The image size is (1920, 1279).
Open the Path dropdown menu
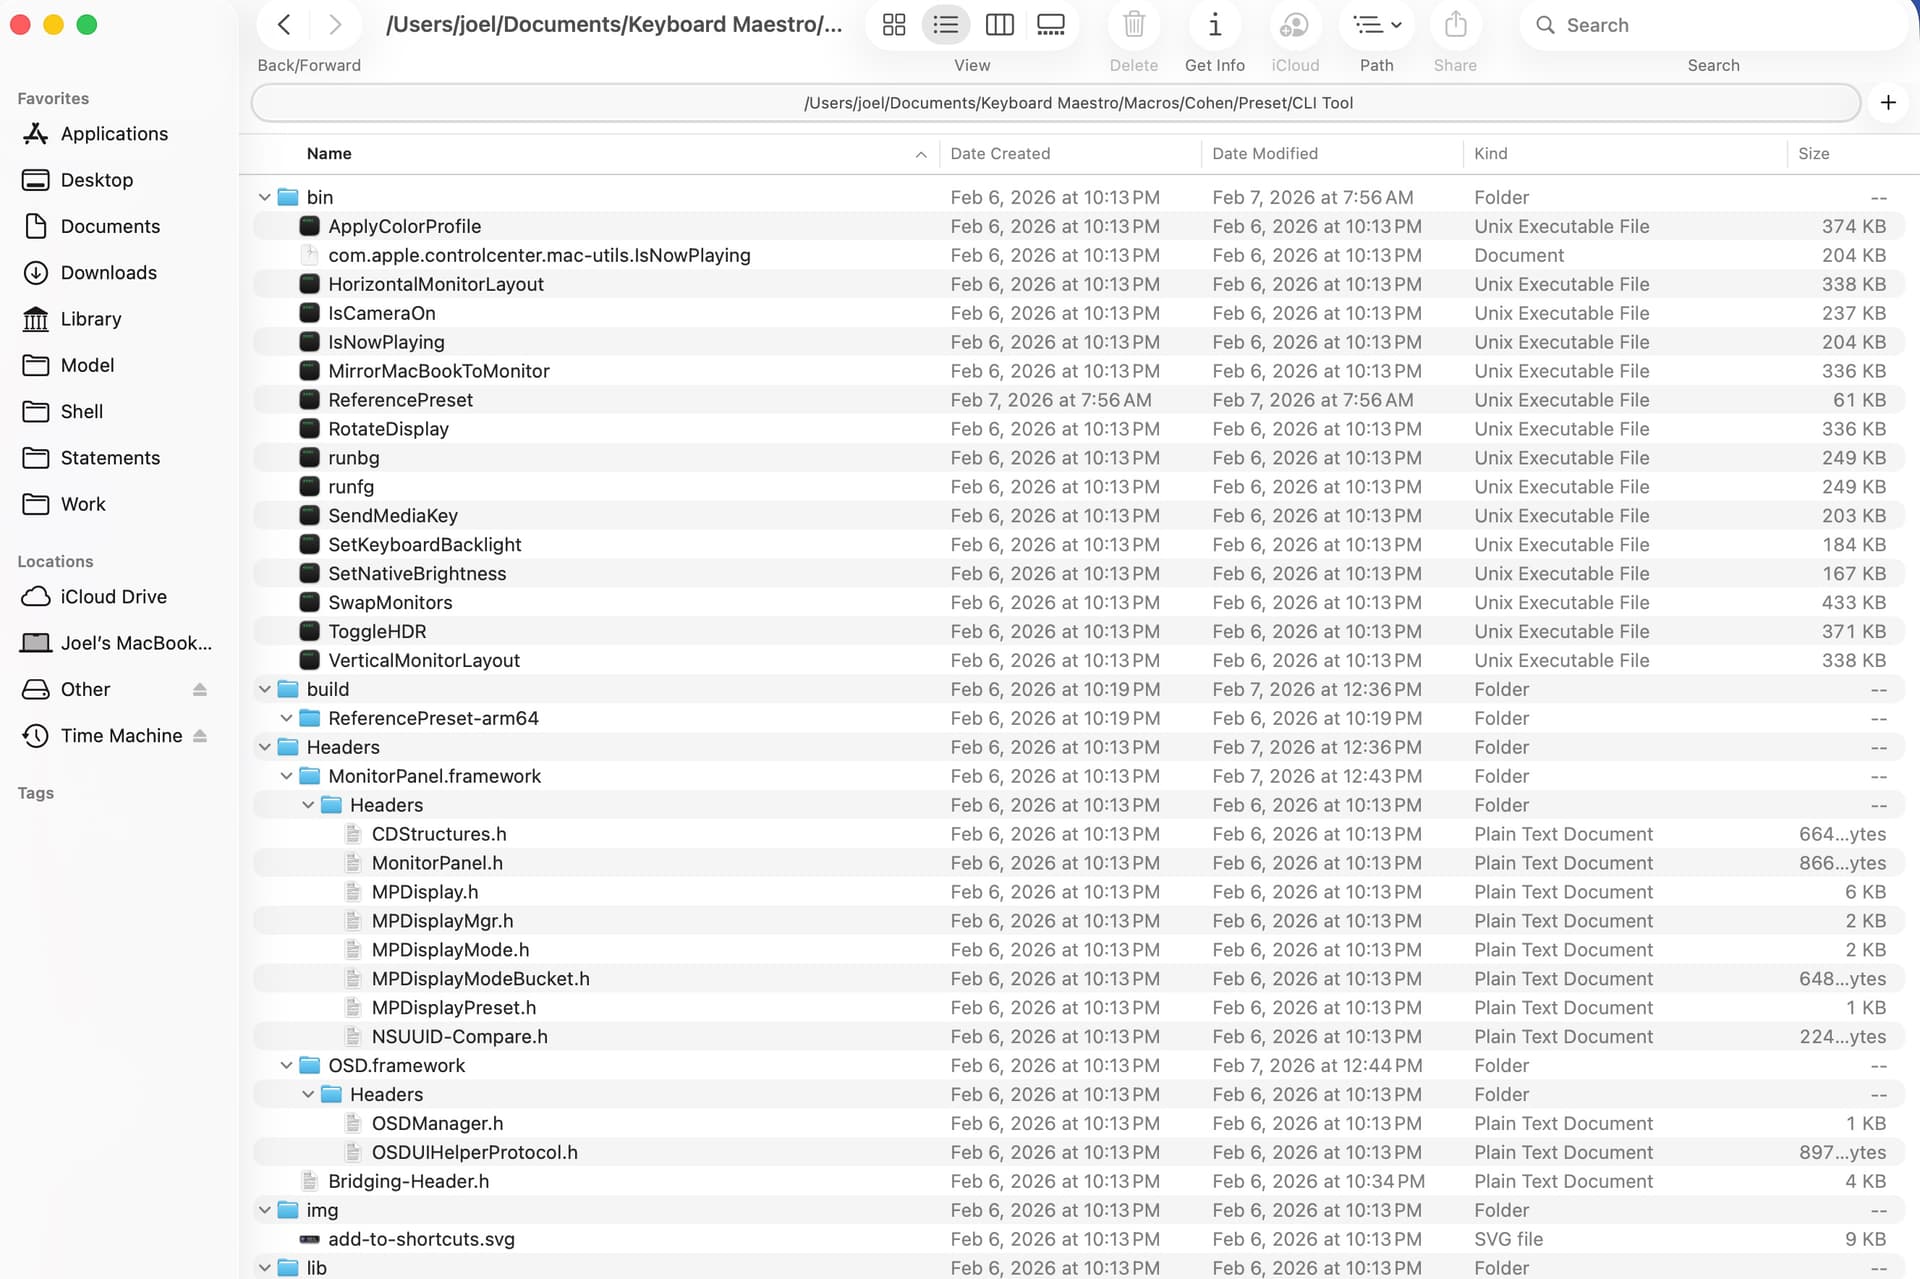click(1376, 25)
